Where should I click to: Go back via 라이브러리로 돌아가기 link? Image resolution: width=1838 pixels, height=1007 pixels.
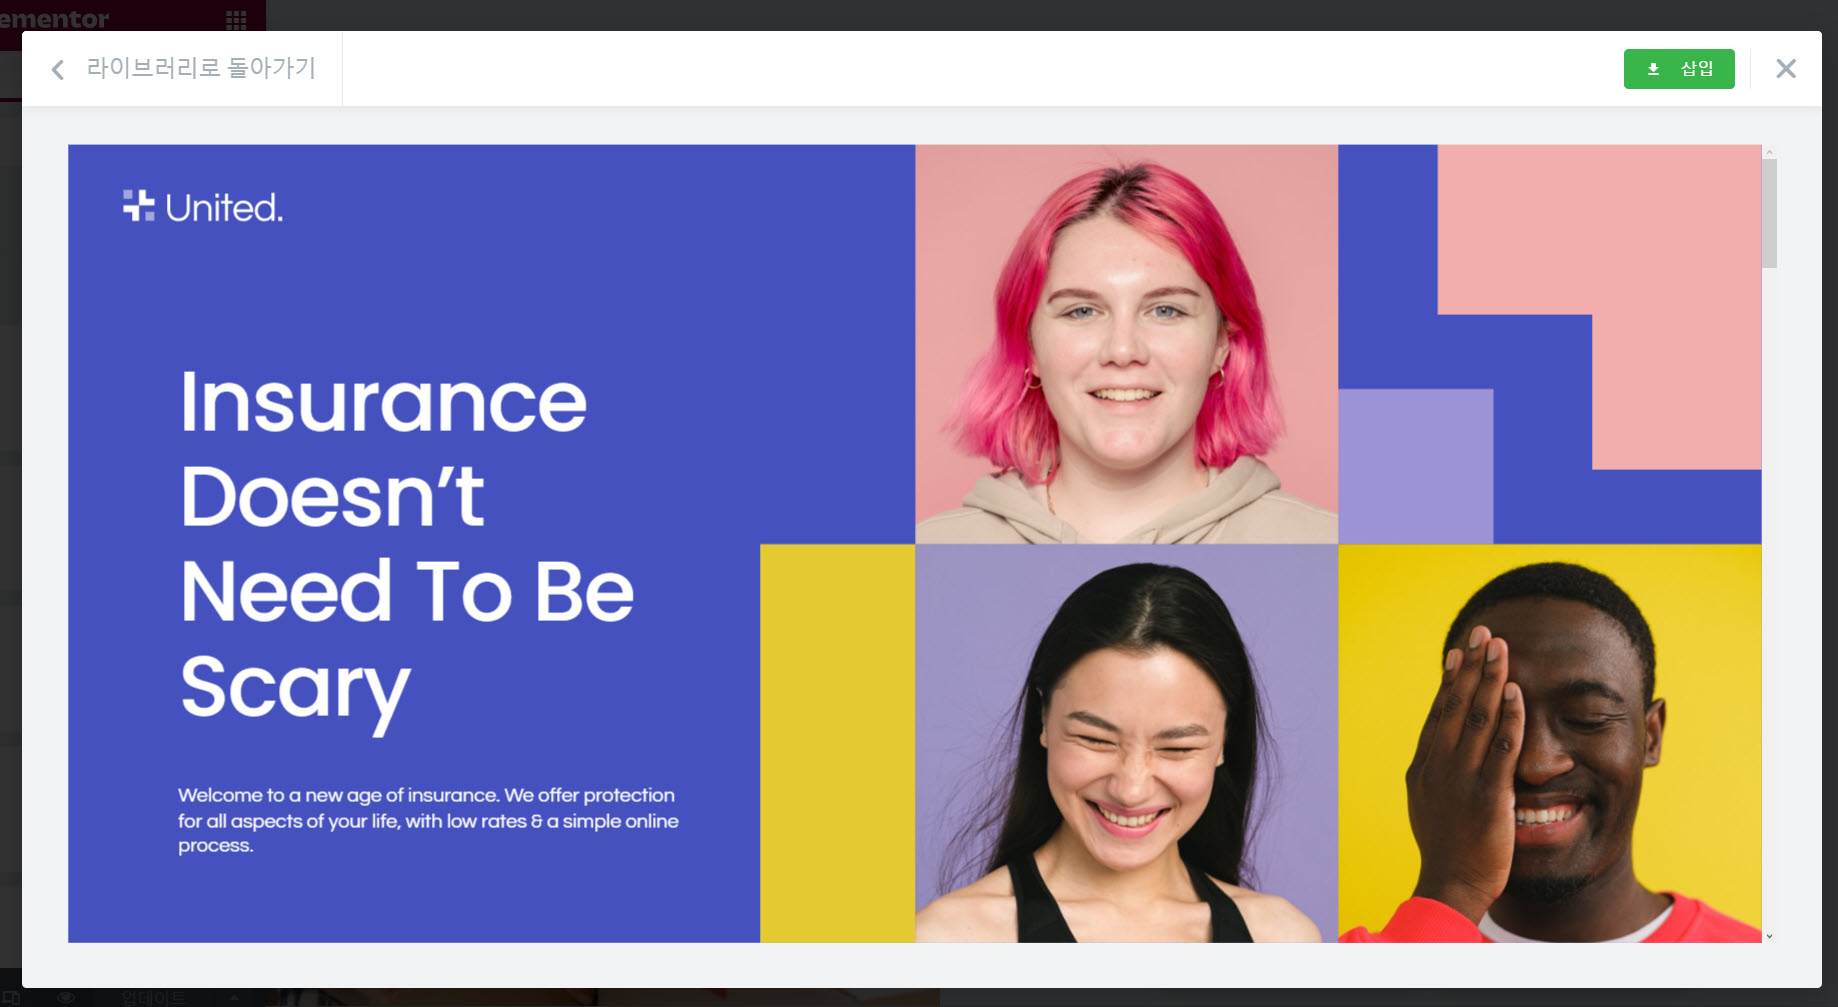click(x=201, y=68)
